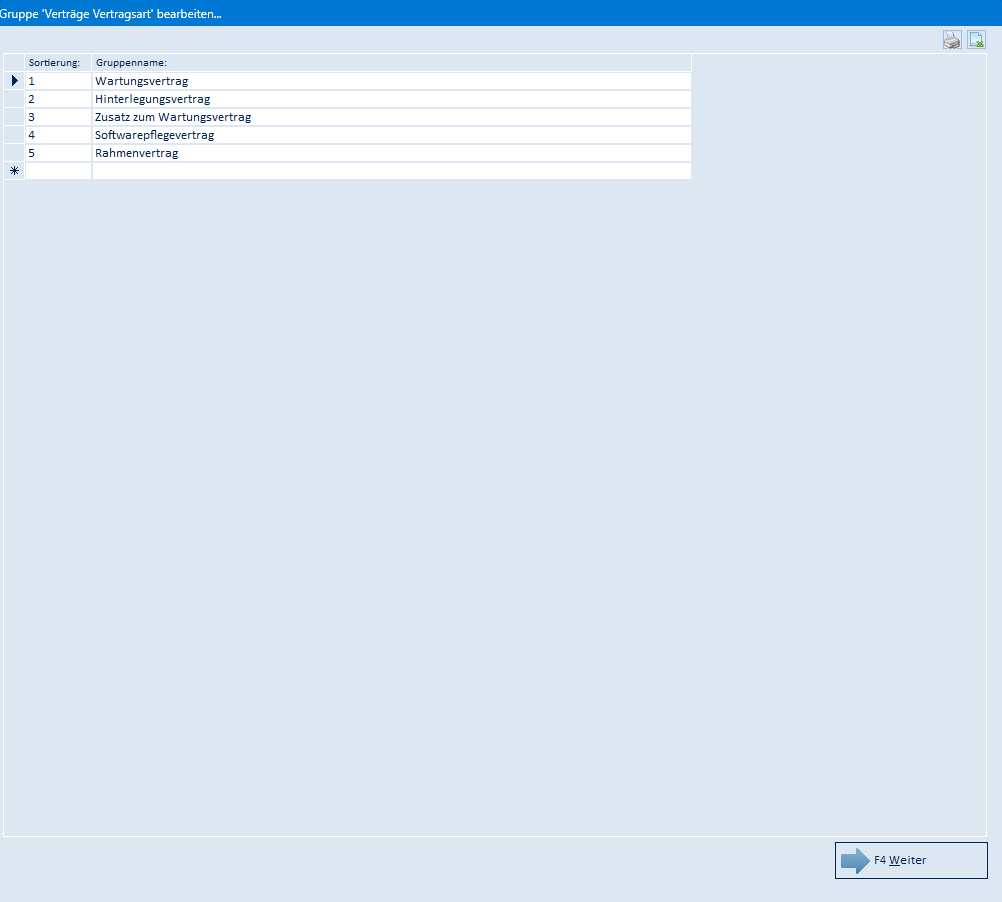This screenshot has width=1002, height=902.
Task: Click the row selector for Wartungsvertrag
Action: pyautogui.click(x=14, y=81)
